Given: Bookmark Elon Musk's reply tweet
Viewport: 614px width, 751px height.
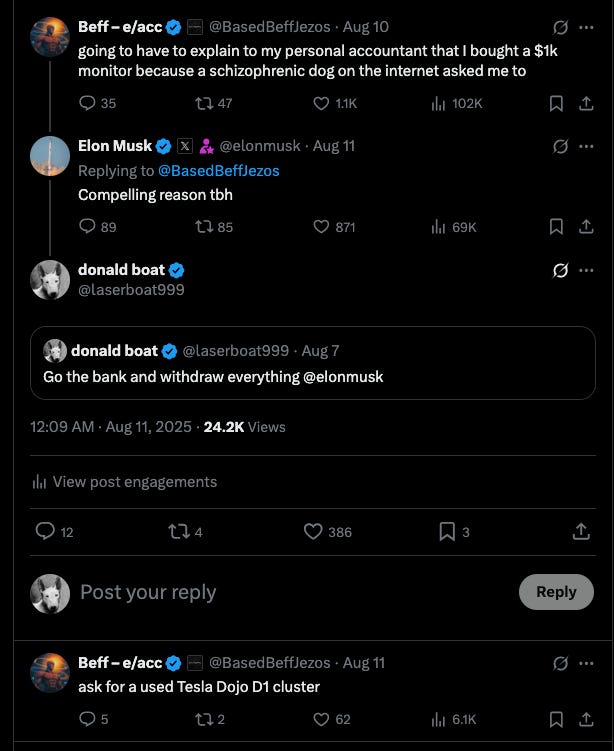Looking at the screenshot, I should 557,227.
